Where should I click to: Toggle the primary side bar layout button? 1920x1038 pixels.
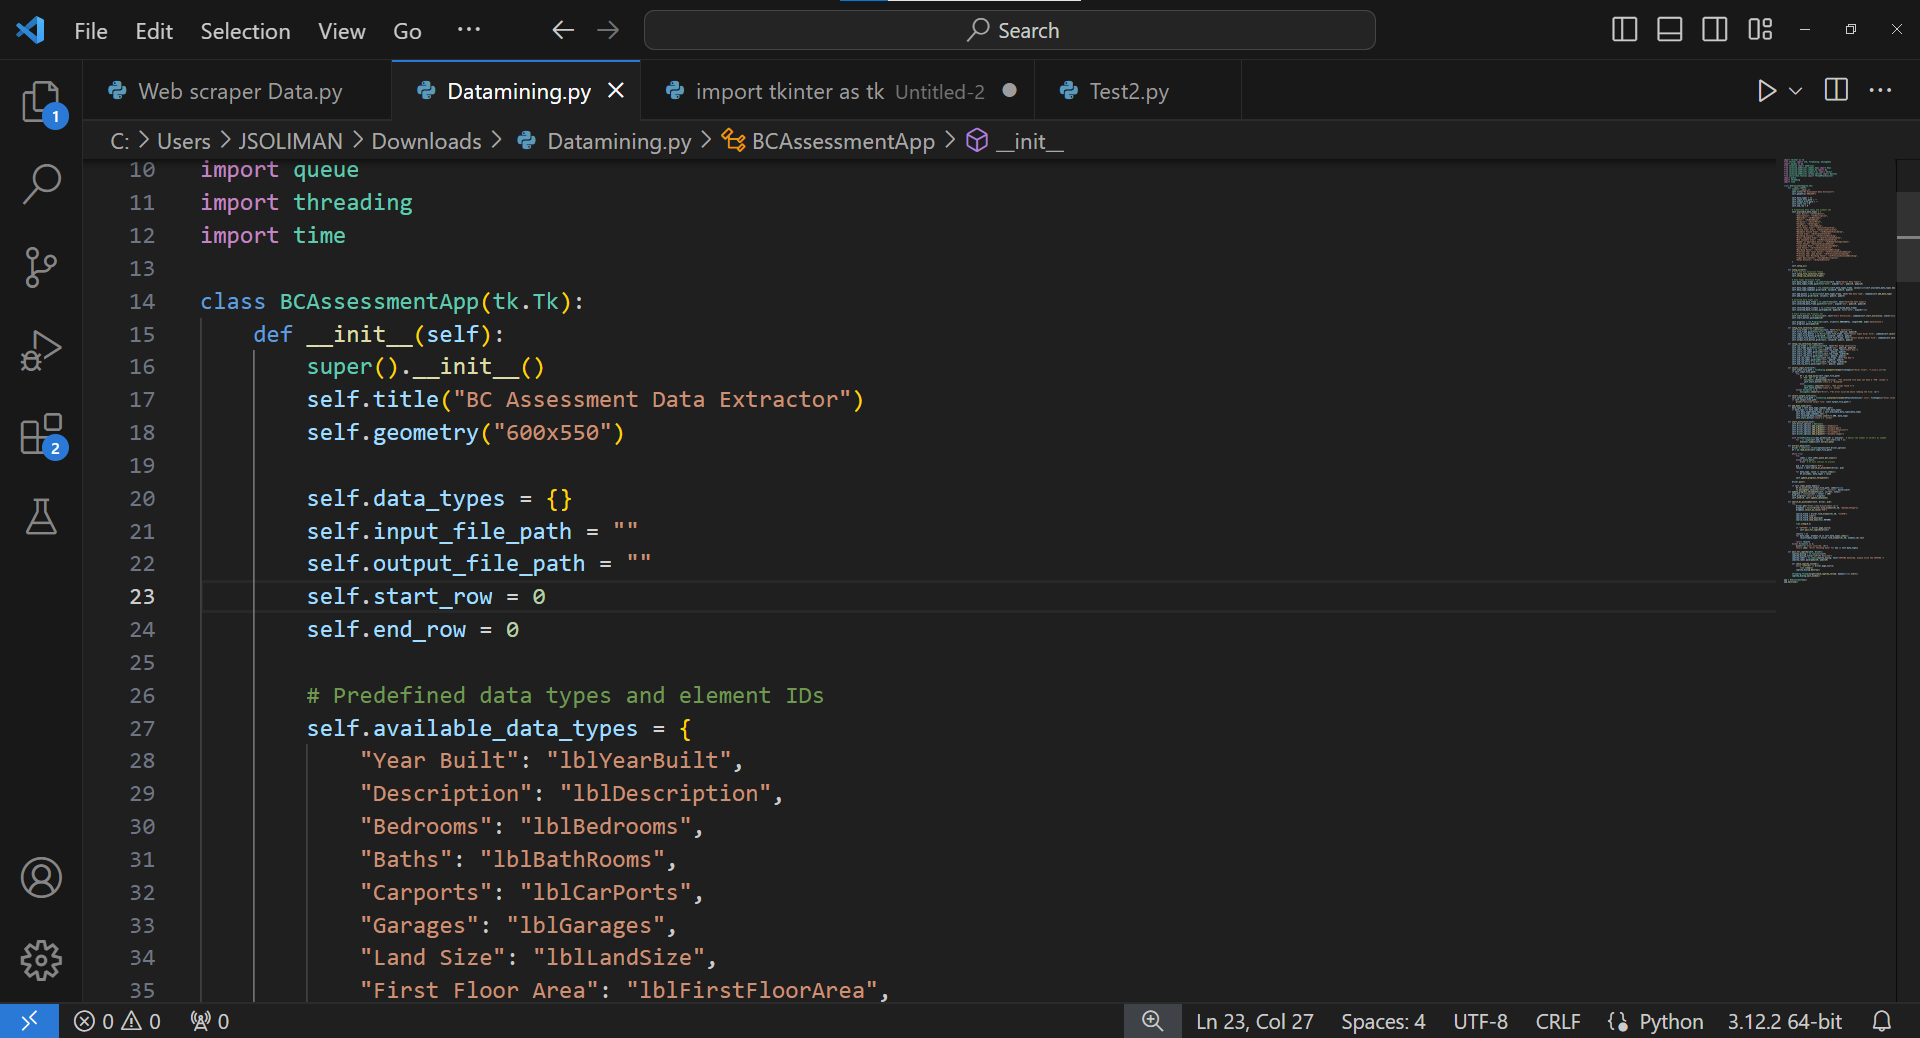(1624, 30)
